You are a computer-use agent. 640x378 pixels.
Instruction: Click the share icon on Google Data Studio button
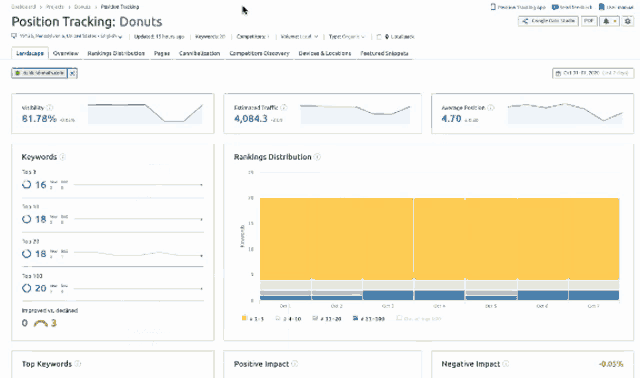click(x=525, y=21)
